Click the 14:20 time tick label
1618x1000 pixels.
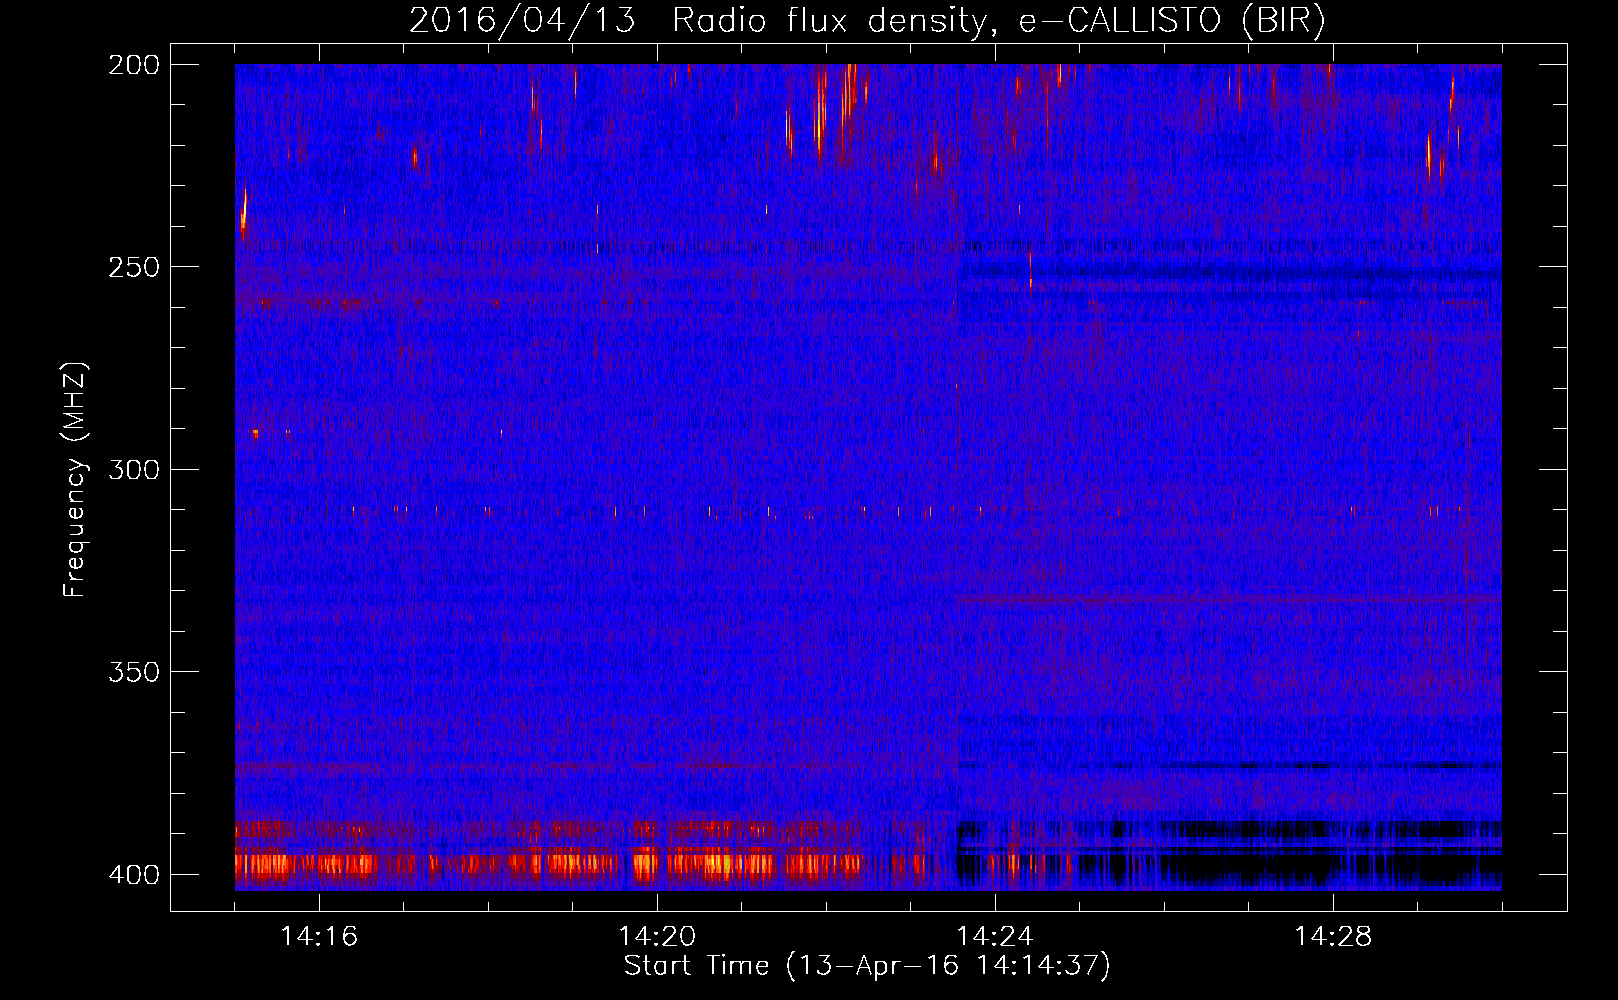click(657, 936)
